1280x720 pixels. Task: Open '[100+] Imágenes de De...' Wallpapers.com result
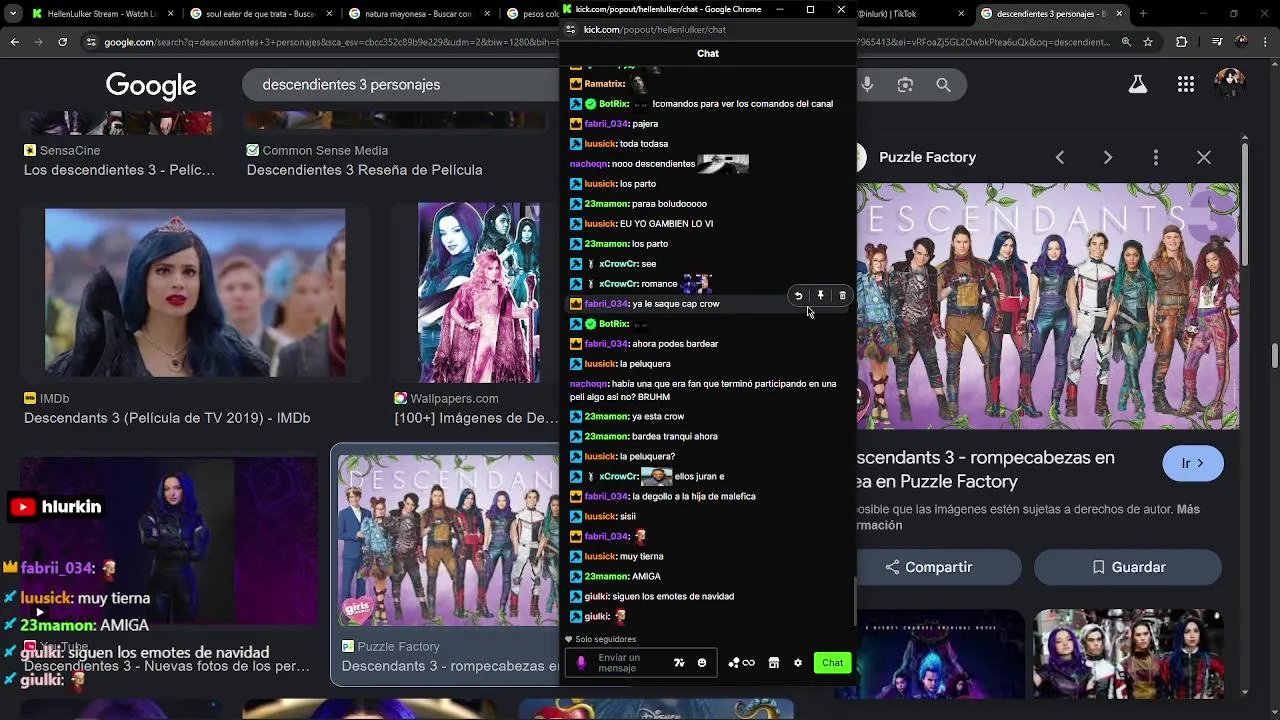pos(476,418)
